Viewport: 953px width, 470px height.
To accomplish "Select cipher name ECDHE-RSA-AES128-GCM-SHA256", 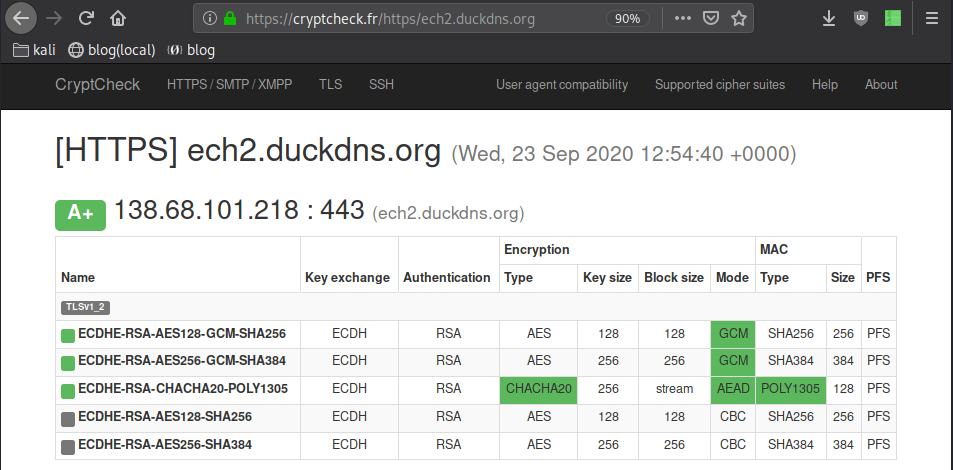I will pyautogui.click(x=182, y=334).
